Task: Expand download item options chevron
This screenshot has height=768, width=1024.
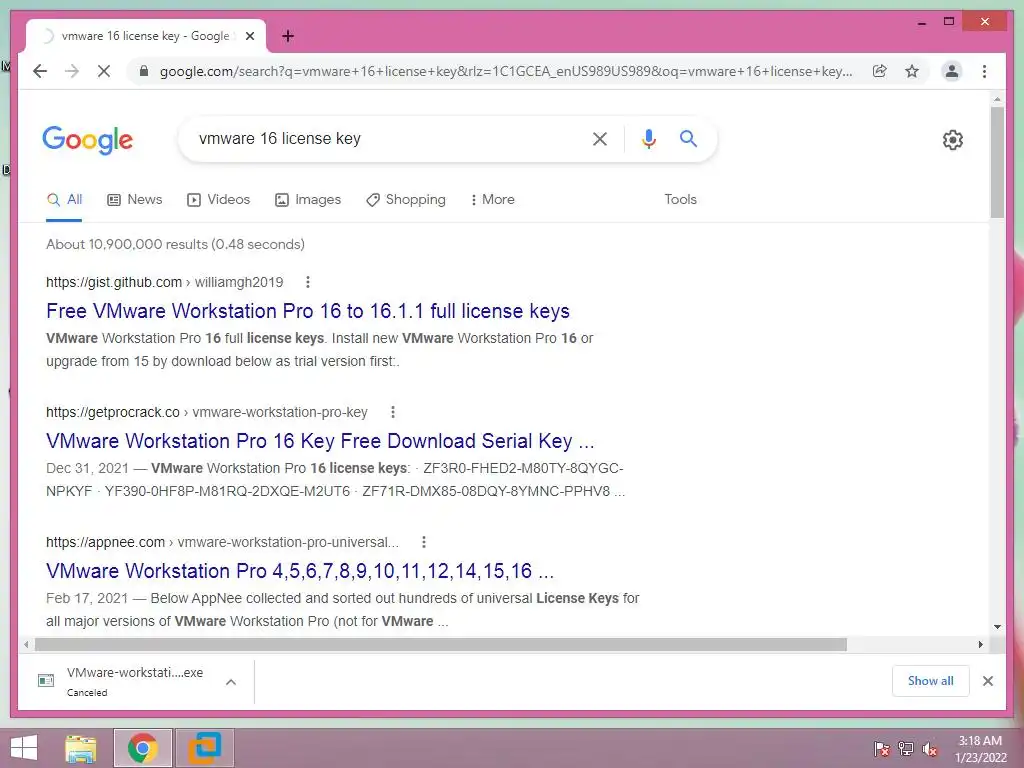Action: click(x=231, y=682)
